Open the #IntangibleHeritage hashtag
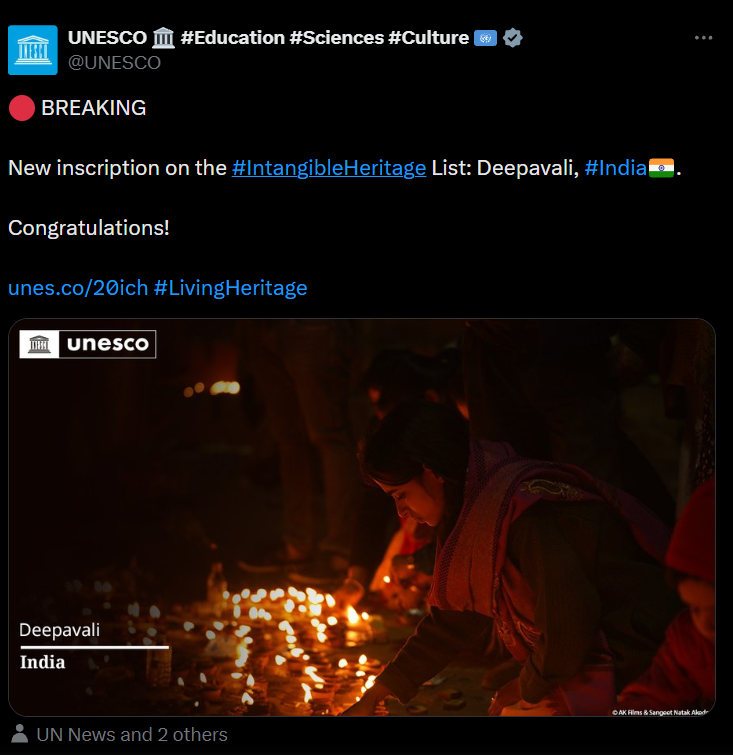The height and width of the screenshot is (755, 733). pos(329,168)
